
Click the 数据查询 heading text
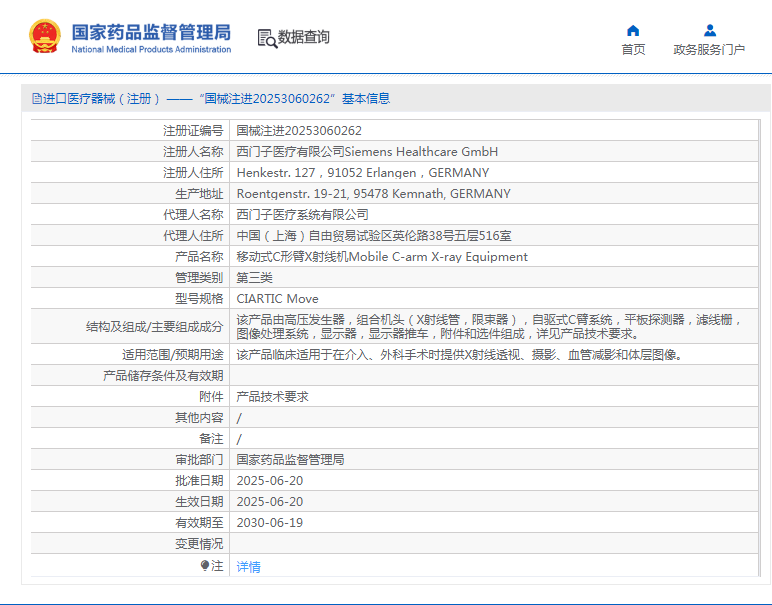303,37
